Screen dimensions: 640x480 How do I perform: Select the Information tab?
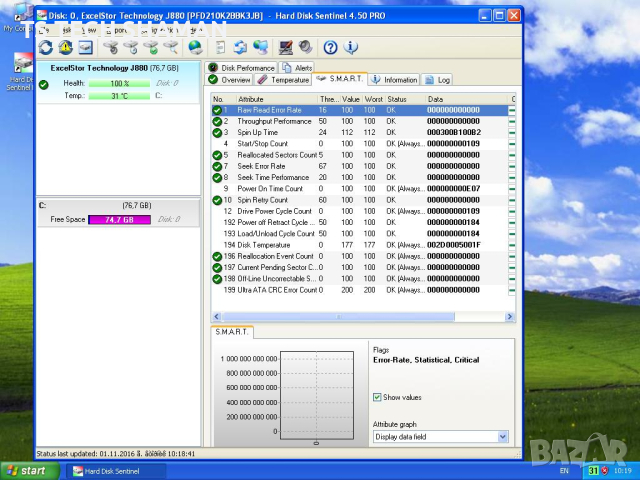(x=394, y=79)
